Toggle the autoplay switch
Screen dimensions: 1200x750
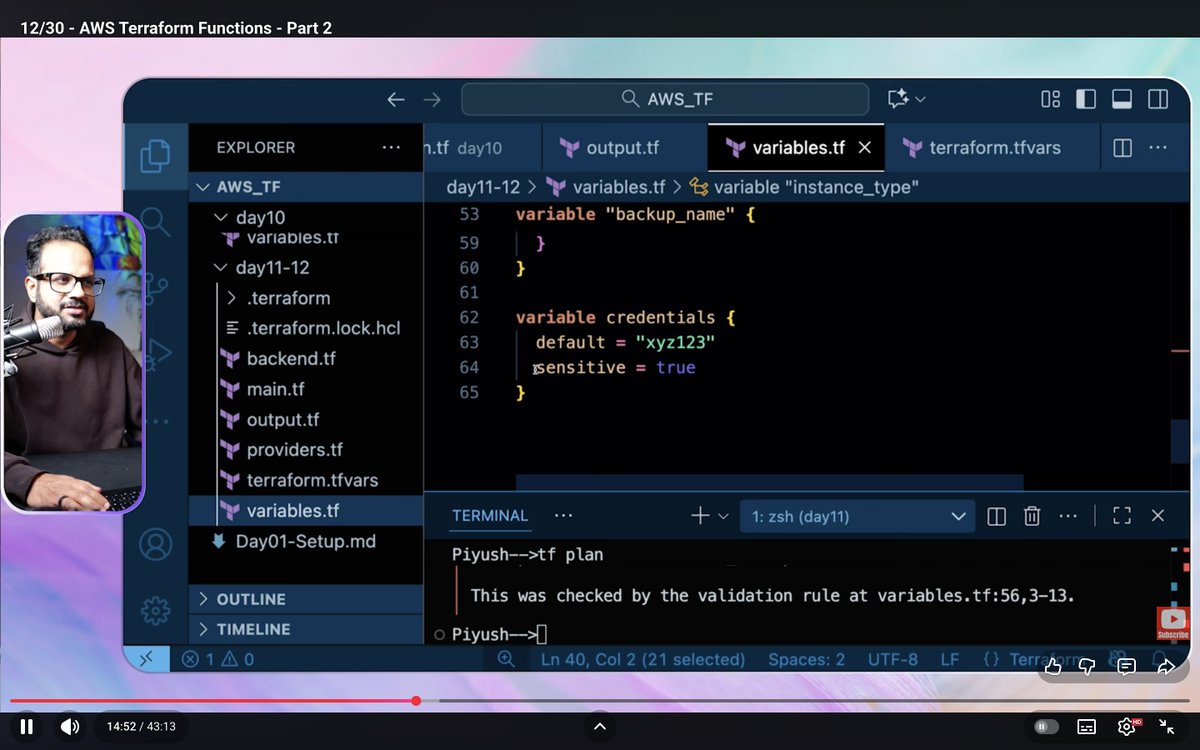pyautogui.click(x=1046, y=726)
